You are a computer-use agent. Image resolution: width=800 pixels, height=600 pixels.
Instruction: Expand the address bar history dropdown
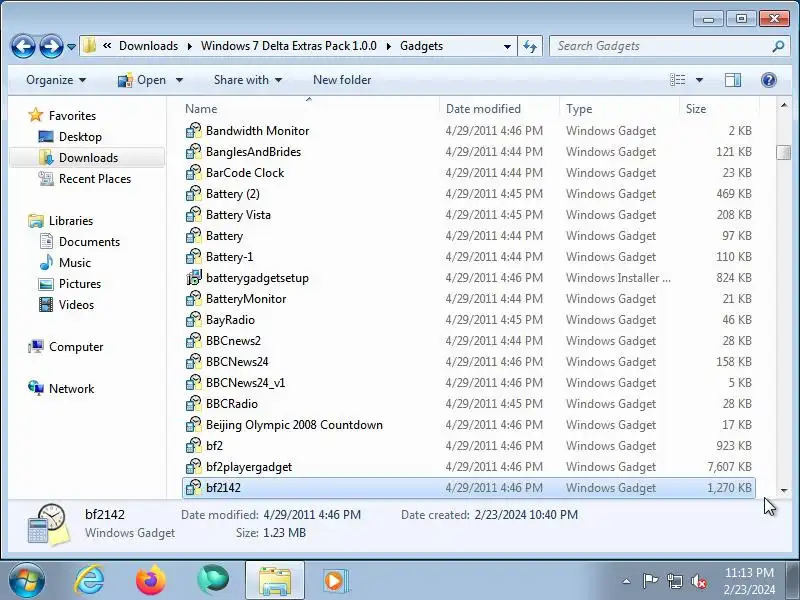[507, 46]
